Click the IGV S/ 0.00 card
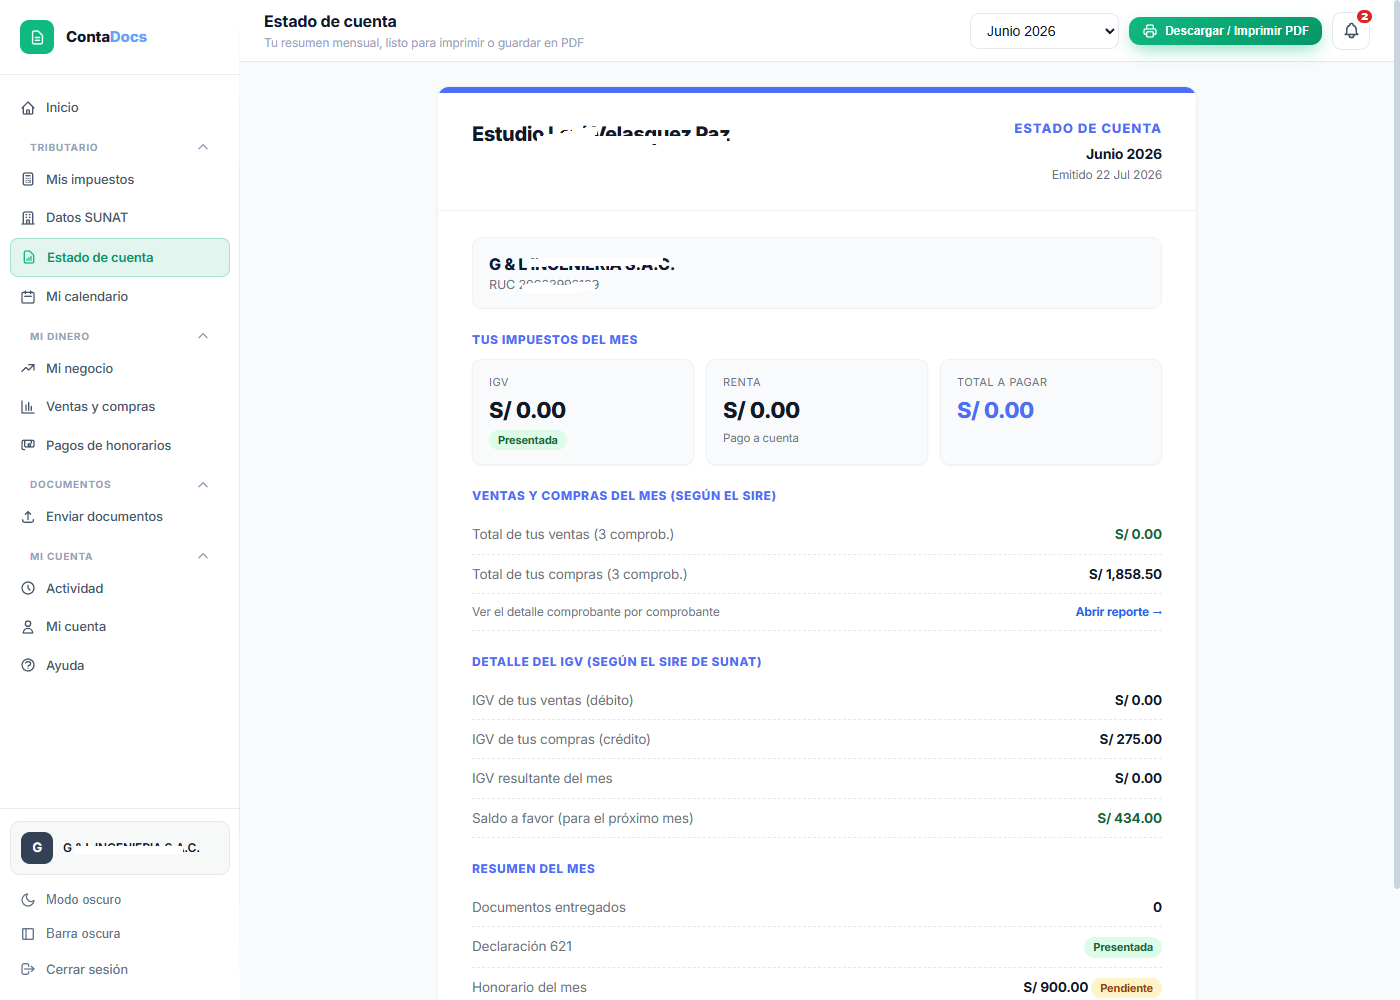Image resolution: width=1400 pixels, height=1000 pixels. click(583, 412)
